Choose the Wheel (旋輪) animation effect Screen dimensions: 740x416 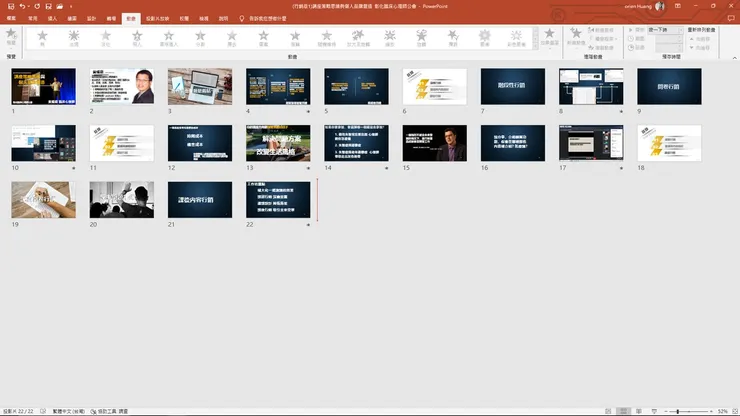295,38
